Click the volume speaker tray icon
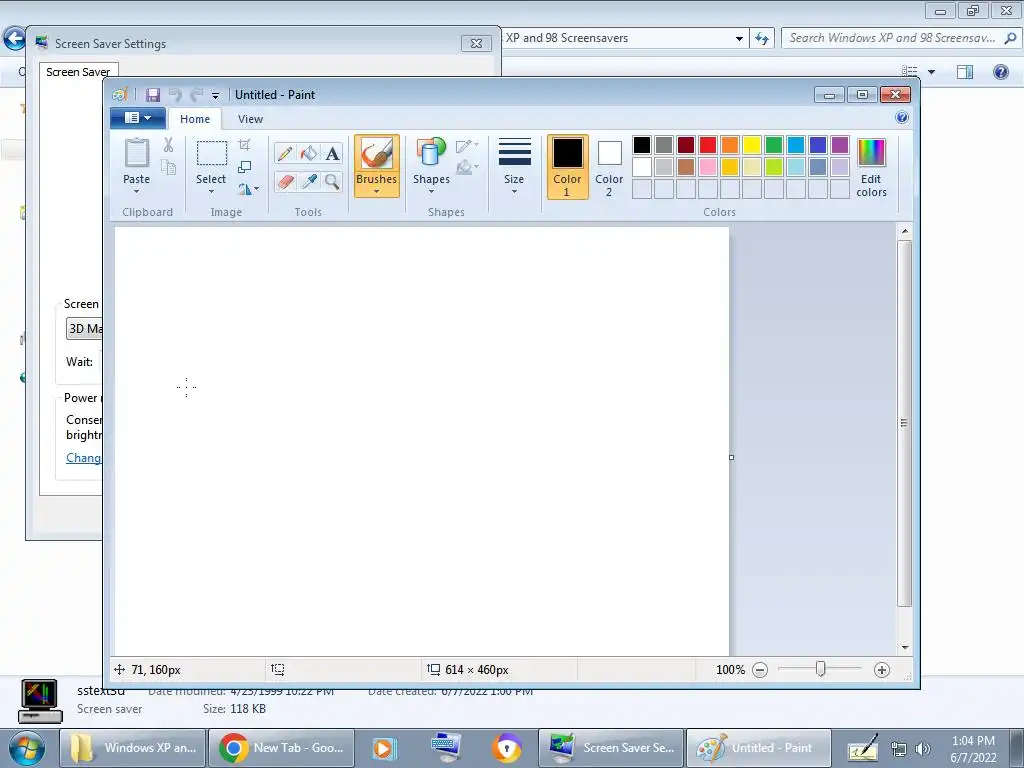 (922, 749)
